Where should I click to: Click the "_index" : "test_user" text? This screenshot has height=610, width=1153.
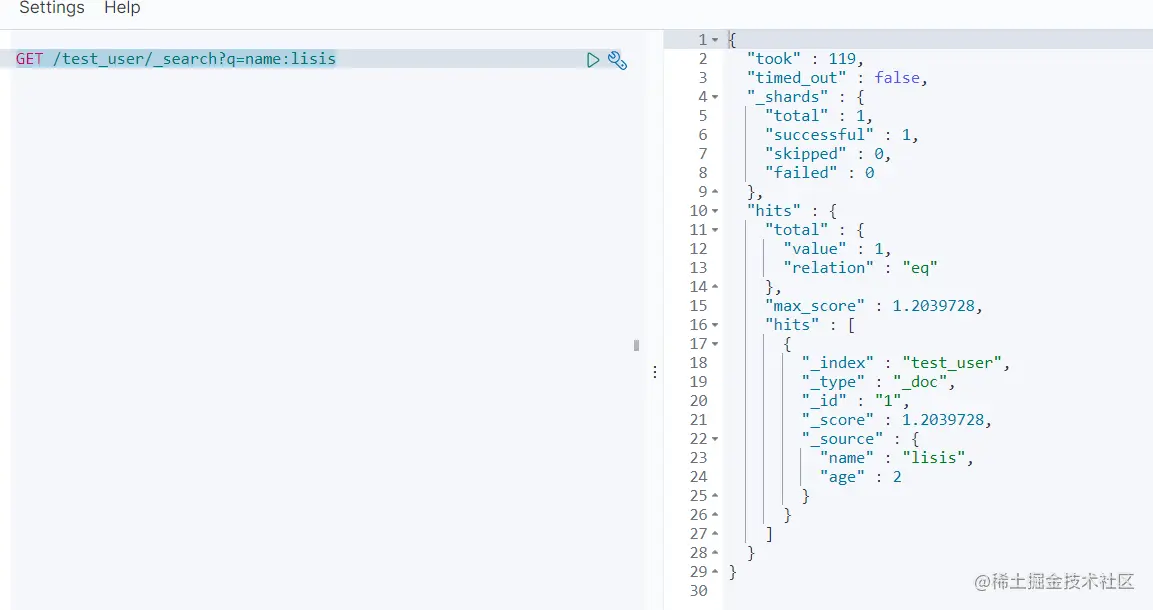[x=906, y=363]
